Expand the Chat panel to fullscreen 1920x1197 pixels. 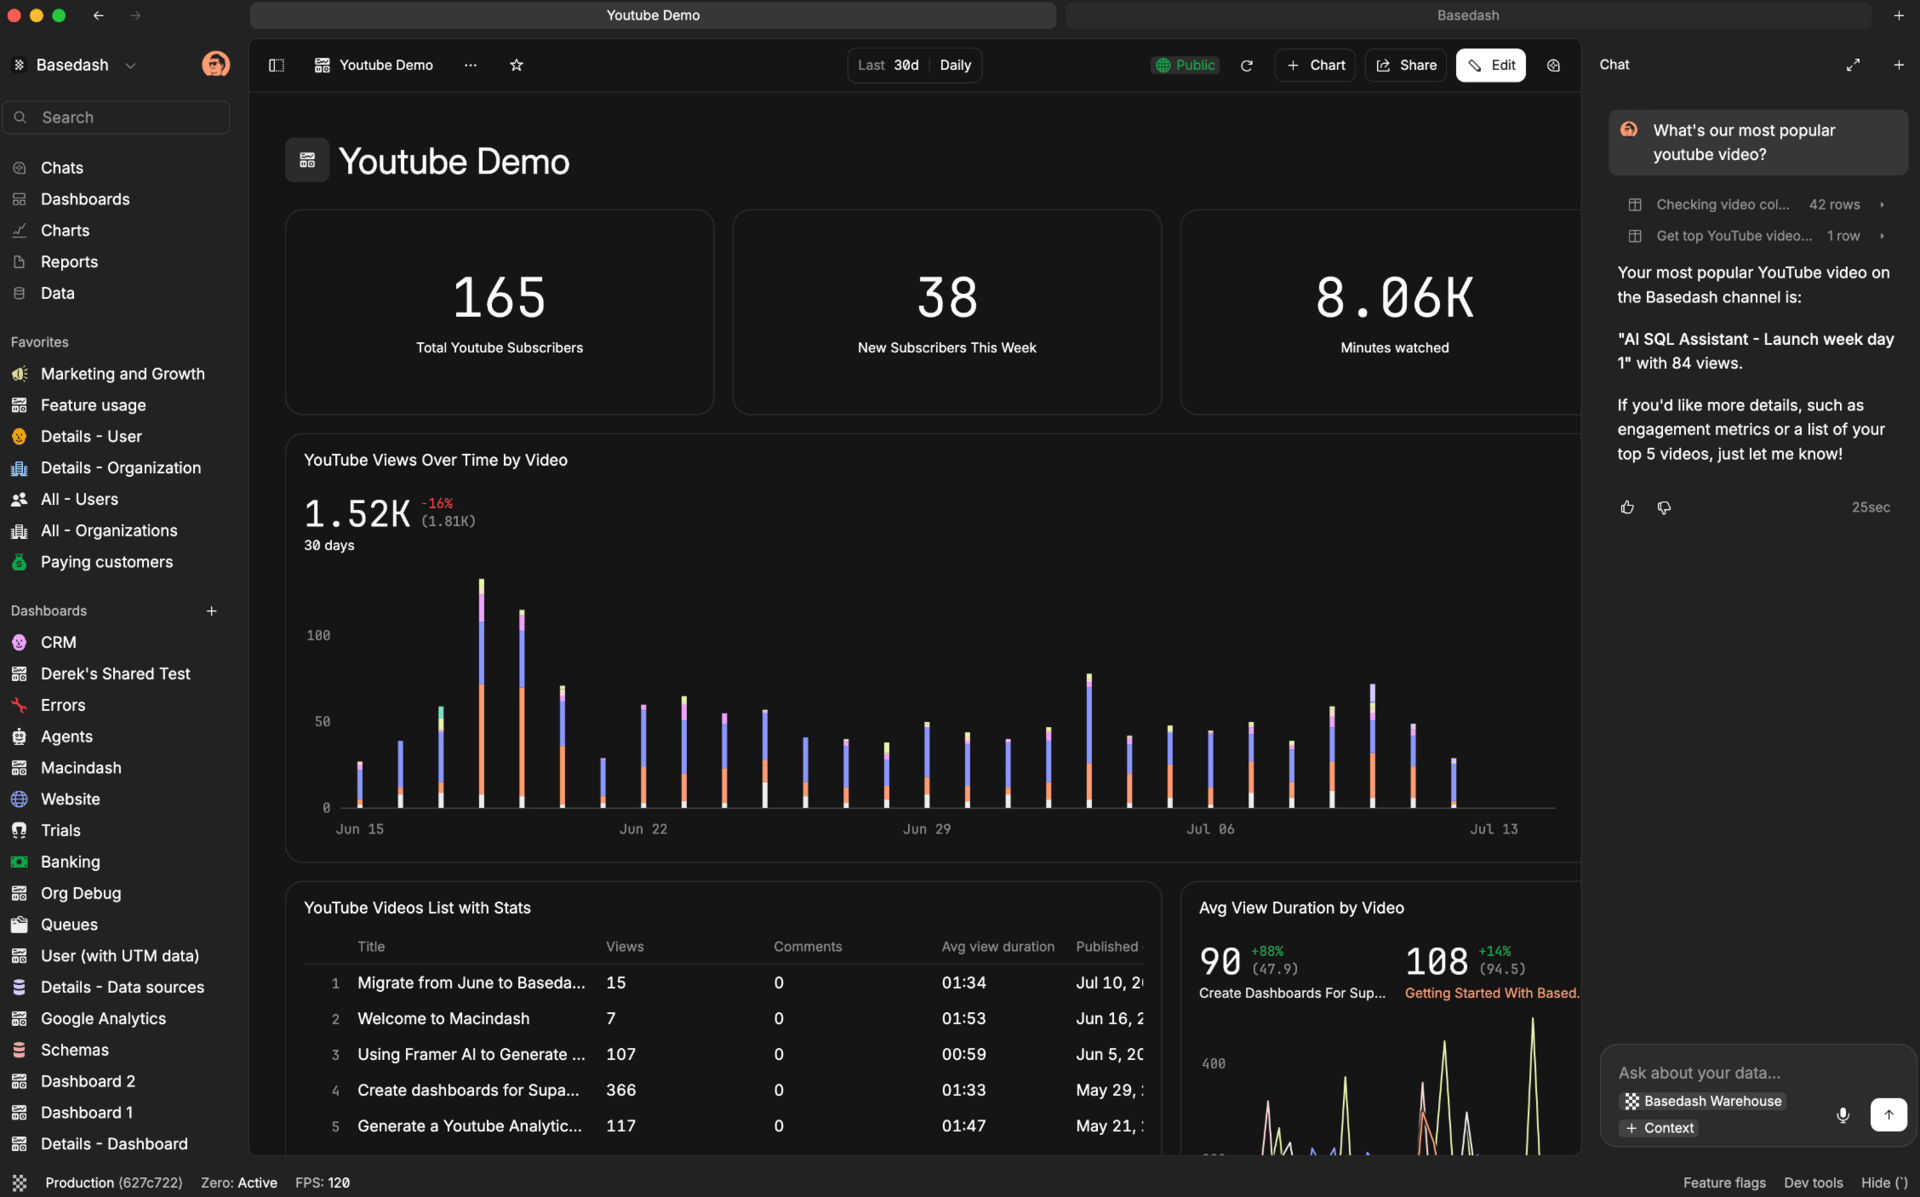[1853, 65]
